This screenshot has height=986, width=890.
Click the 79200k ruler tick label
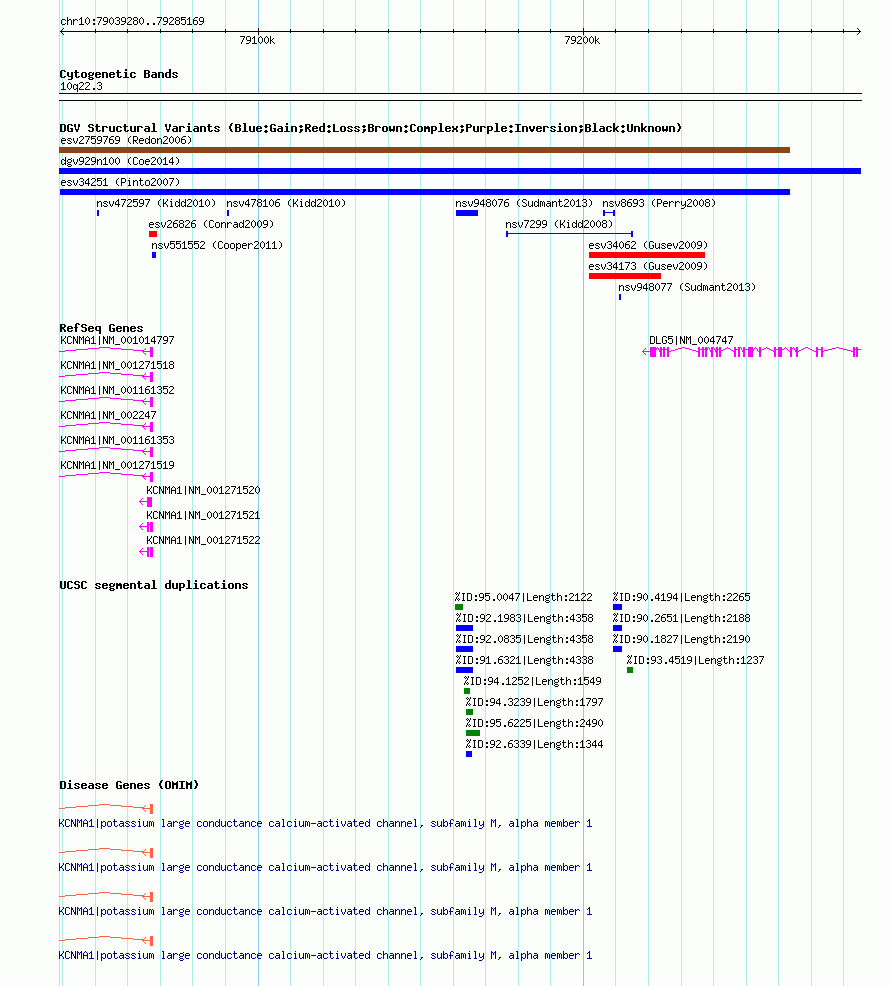(x=582, y=40)
